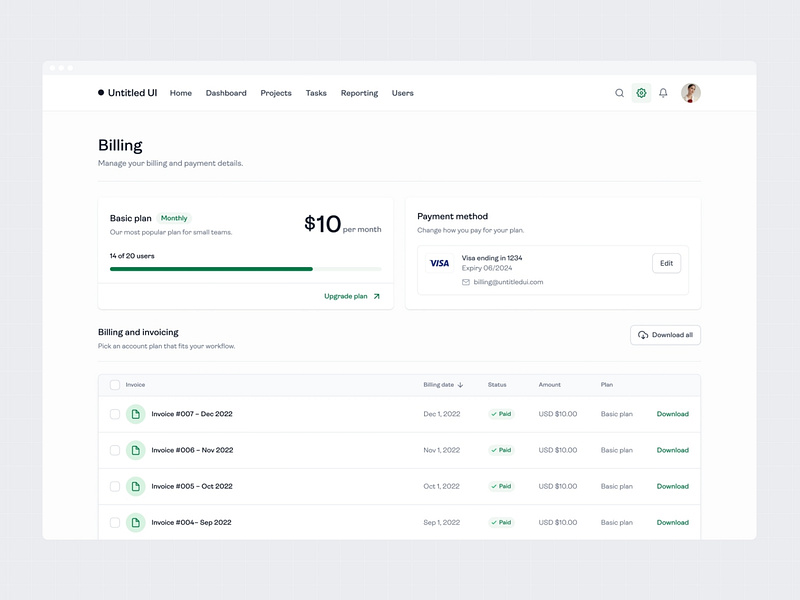The height and width of the screenshot is (600, 800).
Task: Download Invoice #005 Oct 2022
Action: tap(672, 486)
